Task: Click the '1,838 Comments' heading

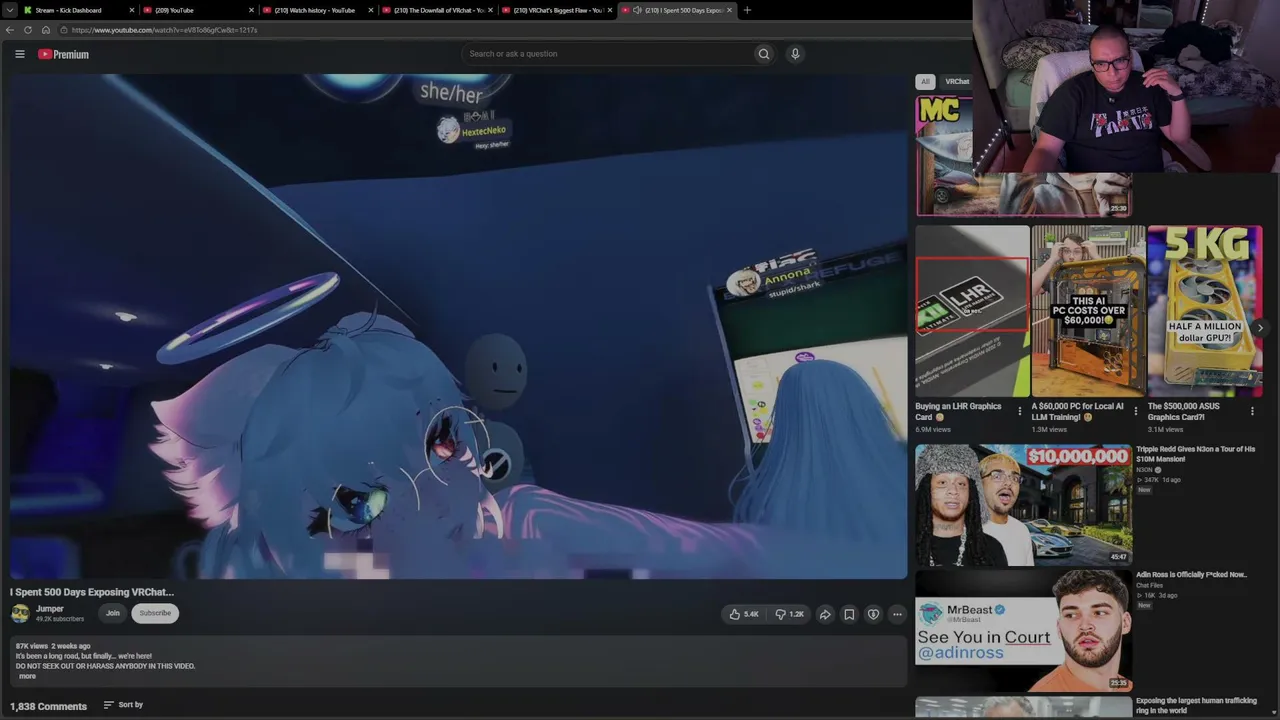Action: (48, 706)
